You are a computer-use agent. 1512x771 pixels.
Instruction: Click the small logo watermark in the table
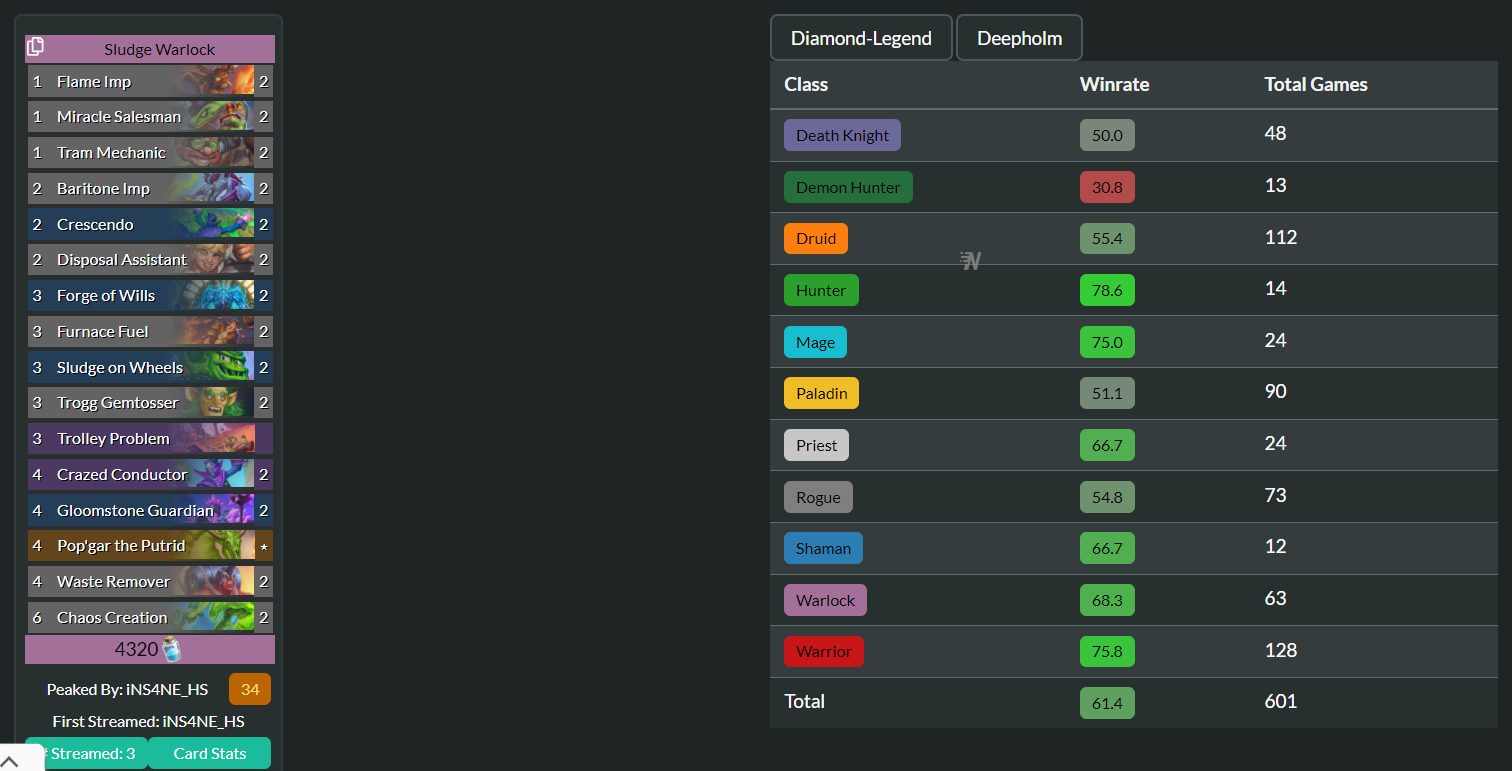970,261
